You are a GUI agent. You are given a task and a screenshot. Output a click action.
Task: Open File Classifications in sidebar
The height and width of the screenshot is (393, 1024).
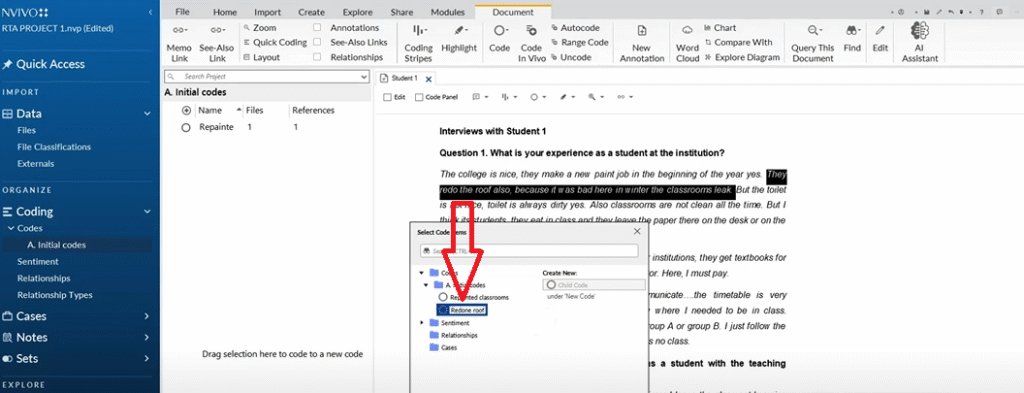54,147
